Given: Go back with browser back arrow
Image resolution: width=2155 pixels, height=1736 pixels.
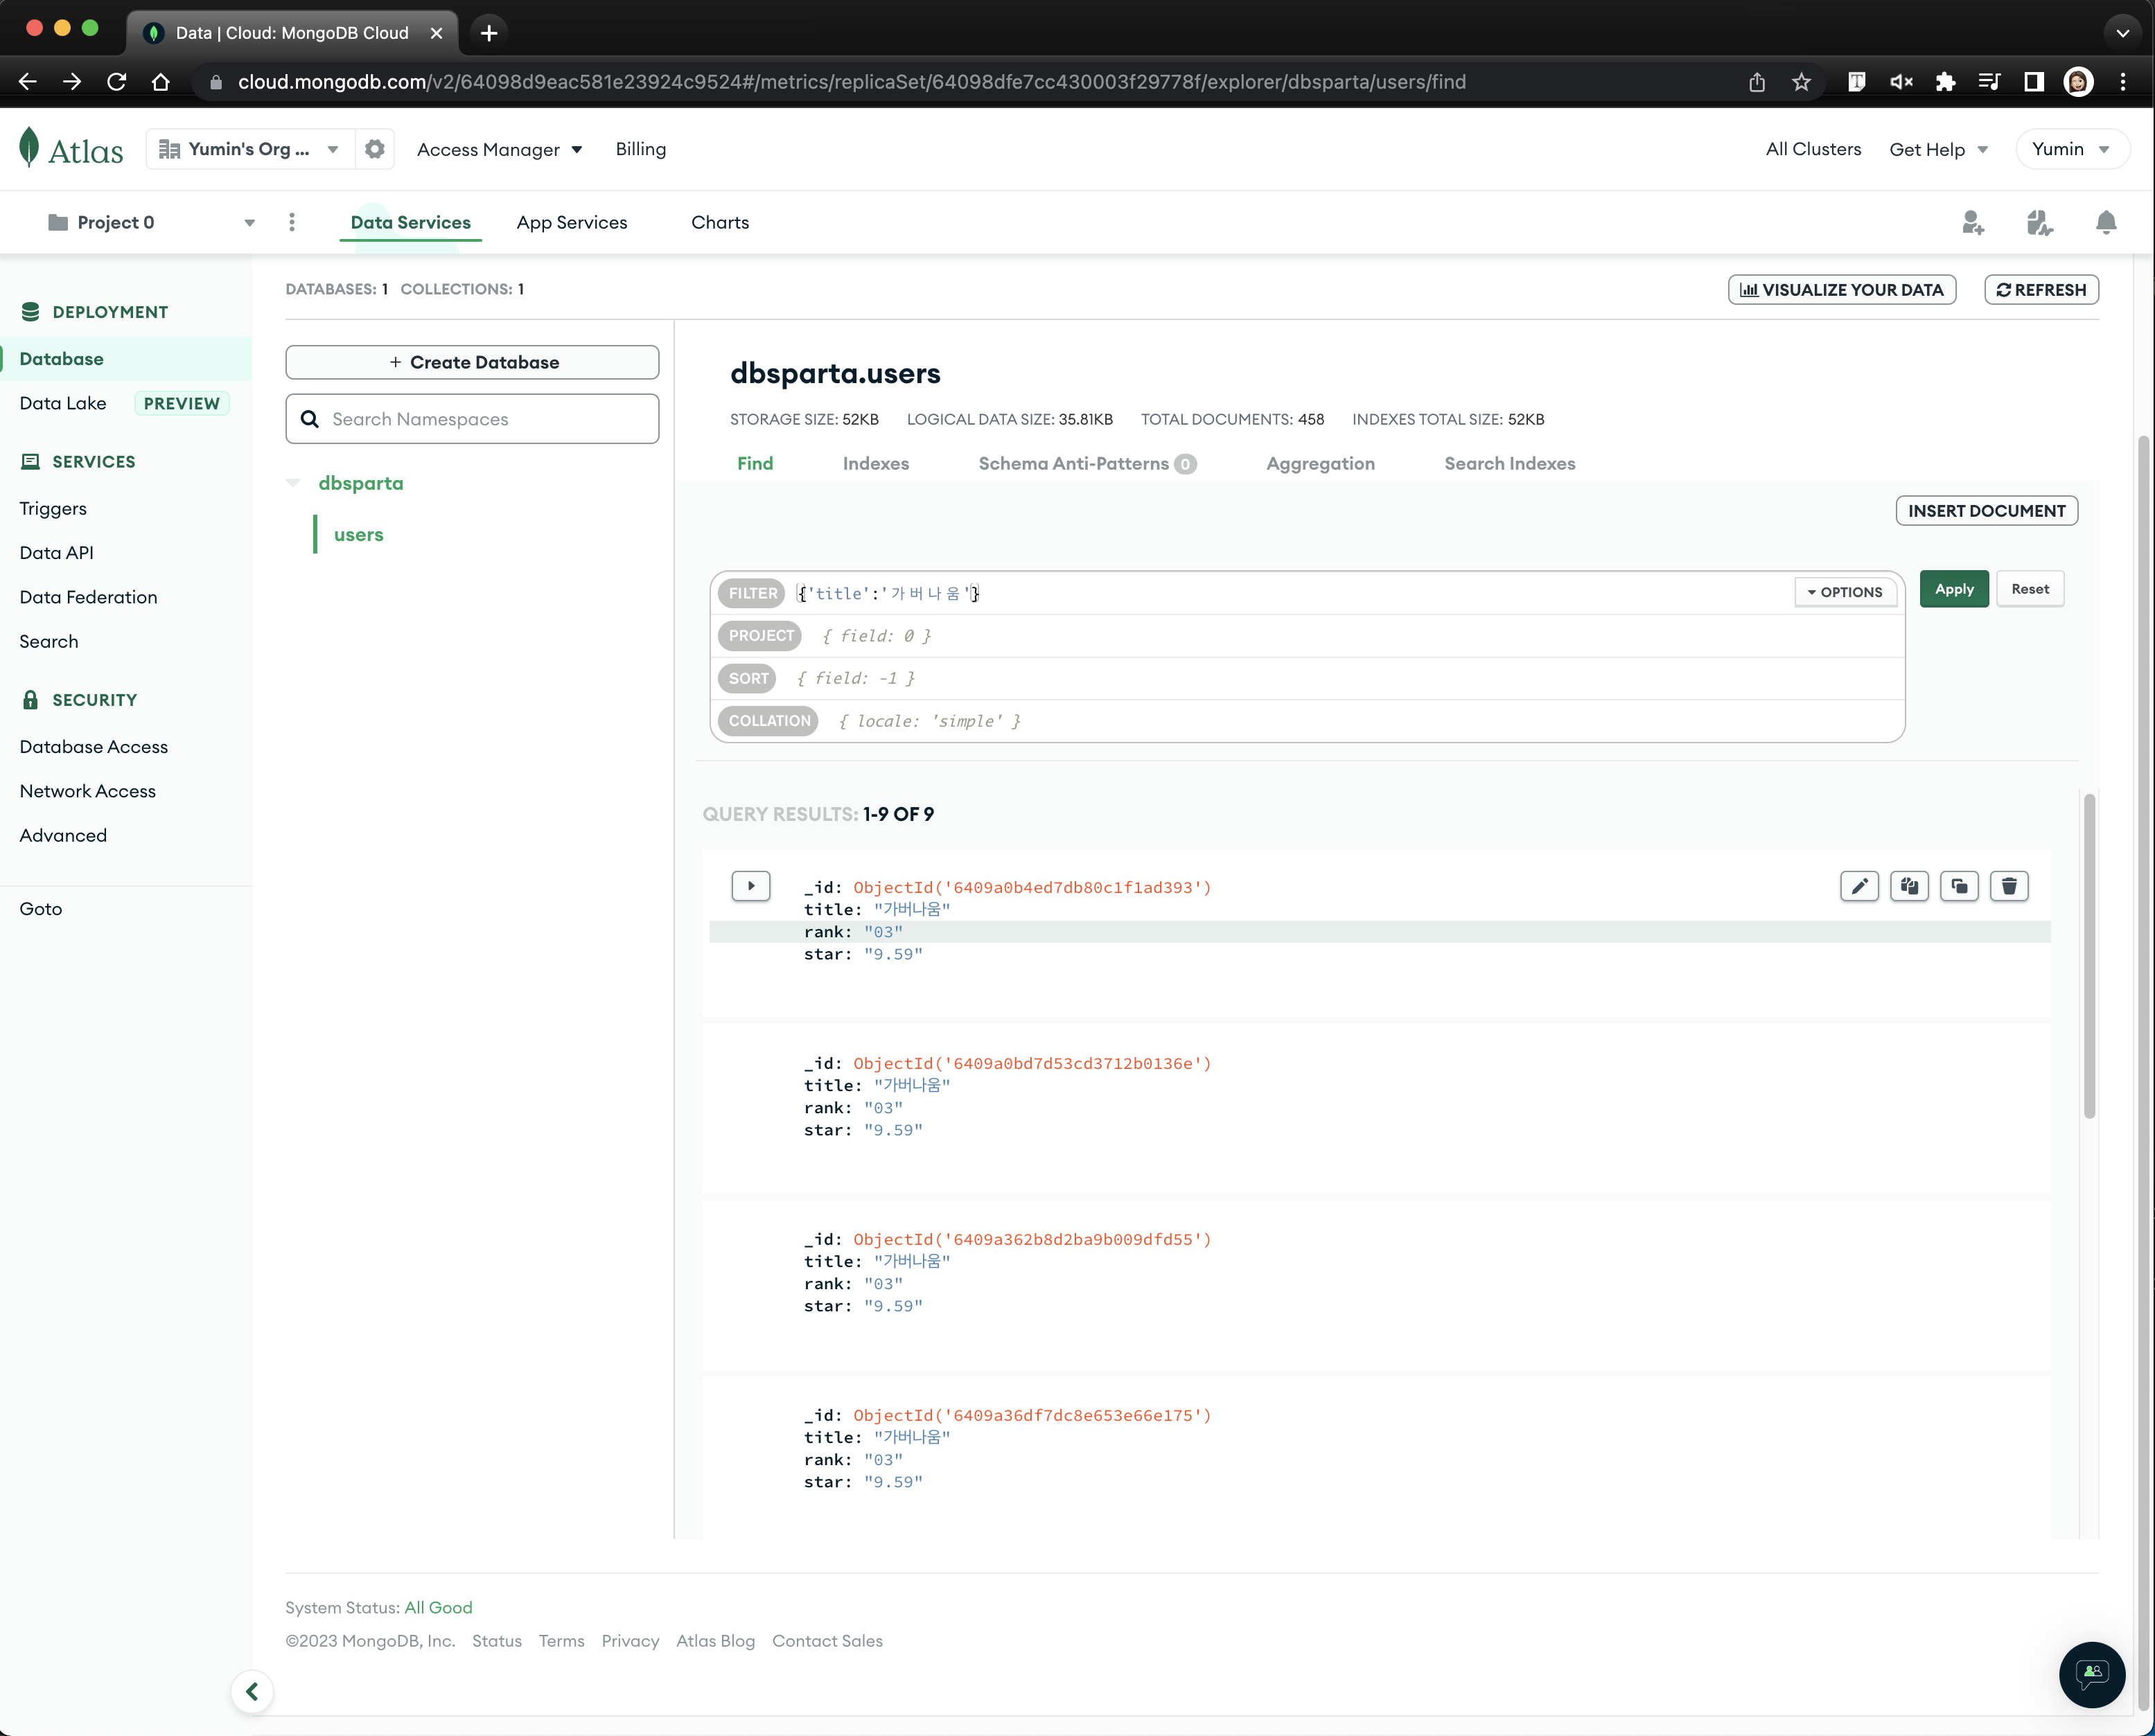Looking at the screenshot, I should (28, 82).
